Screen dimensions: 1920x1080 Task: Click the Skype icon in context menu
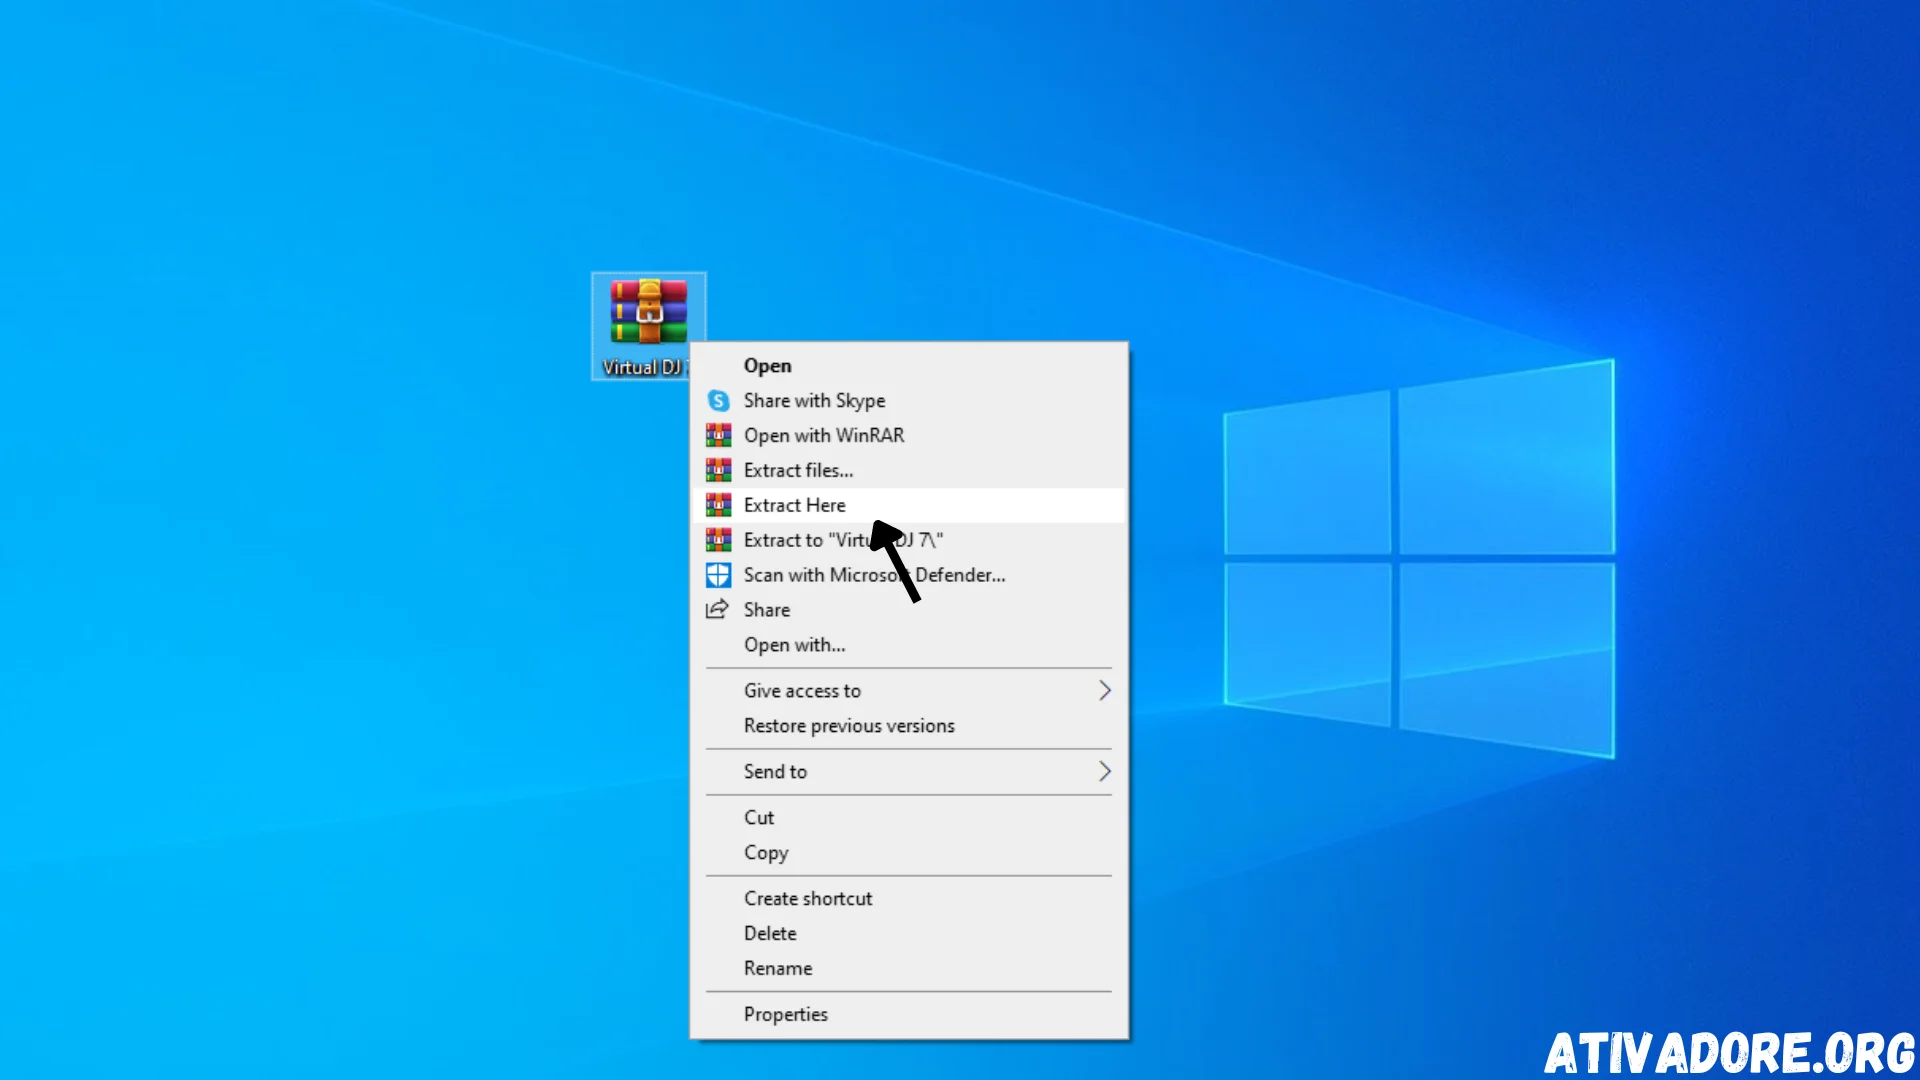[718, 401]
